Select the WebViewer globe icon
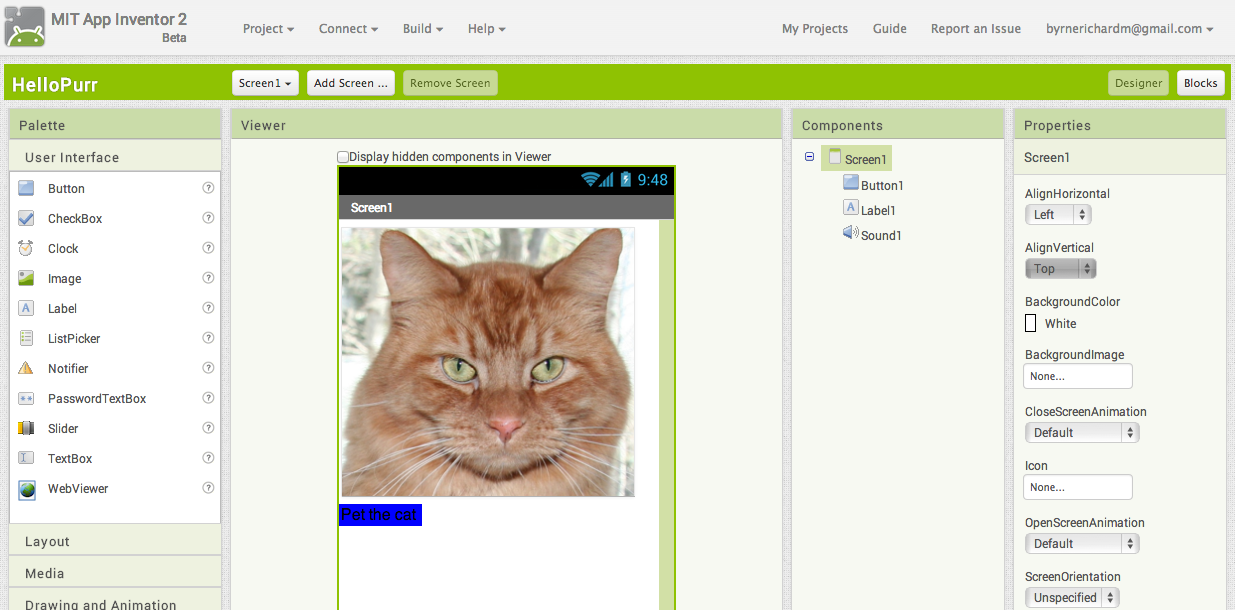1235x610 pixels. 26,489
